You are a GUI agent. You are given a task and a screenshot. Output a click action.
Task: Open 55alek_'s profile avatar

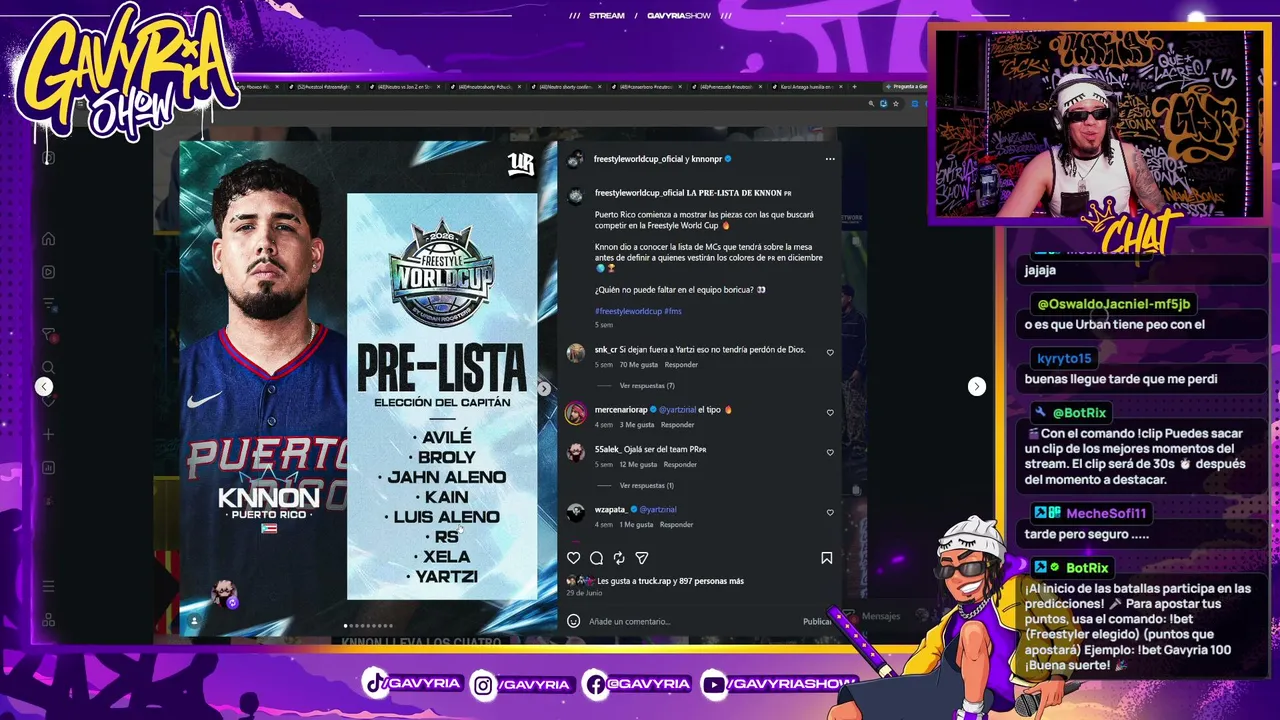pyautogui.click(x=575, y=453)
